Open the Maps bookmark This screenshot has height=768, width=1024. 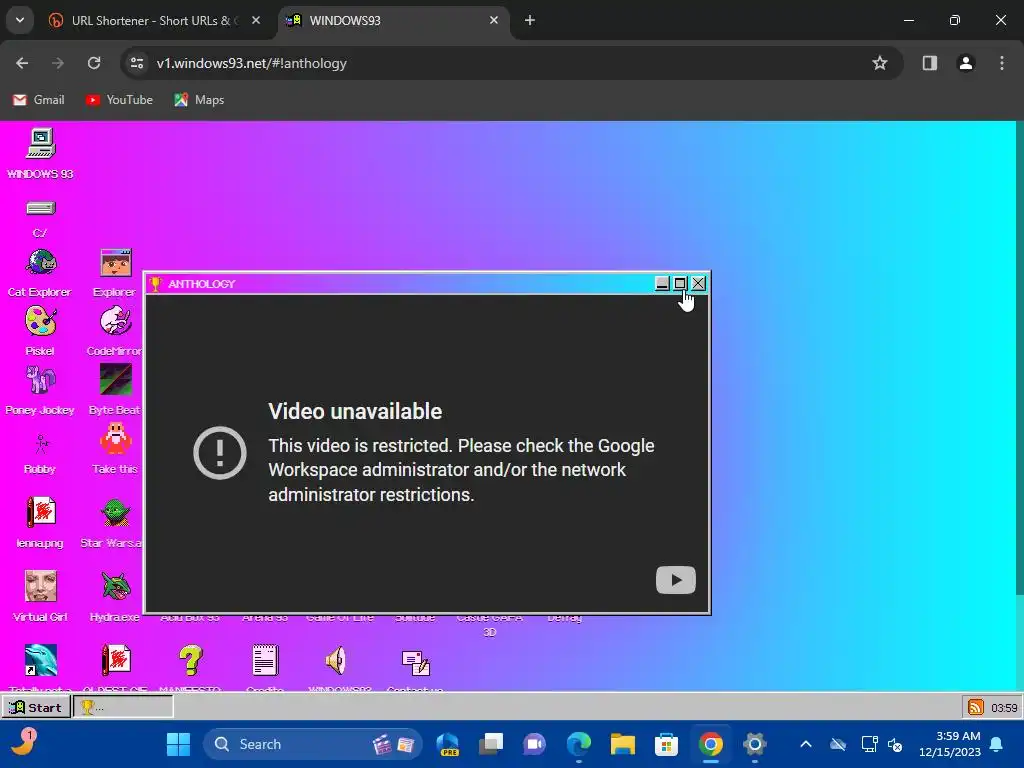coord(199,100)
